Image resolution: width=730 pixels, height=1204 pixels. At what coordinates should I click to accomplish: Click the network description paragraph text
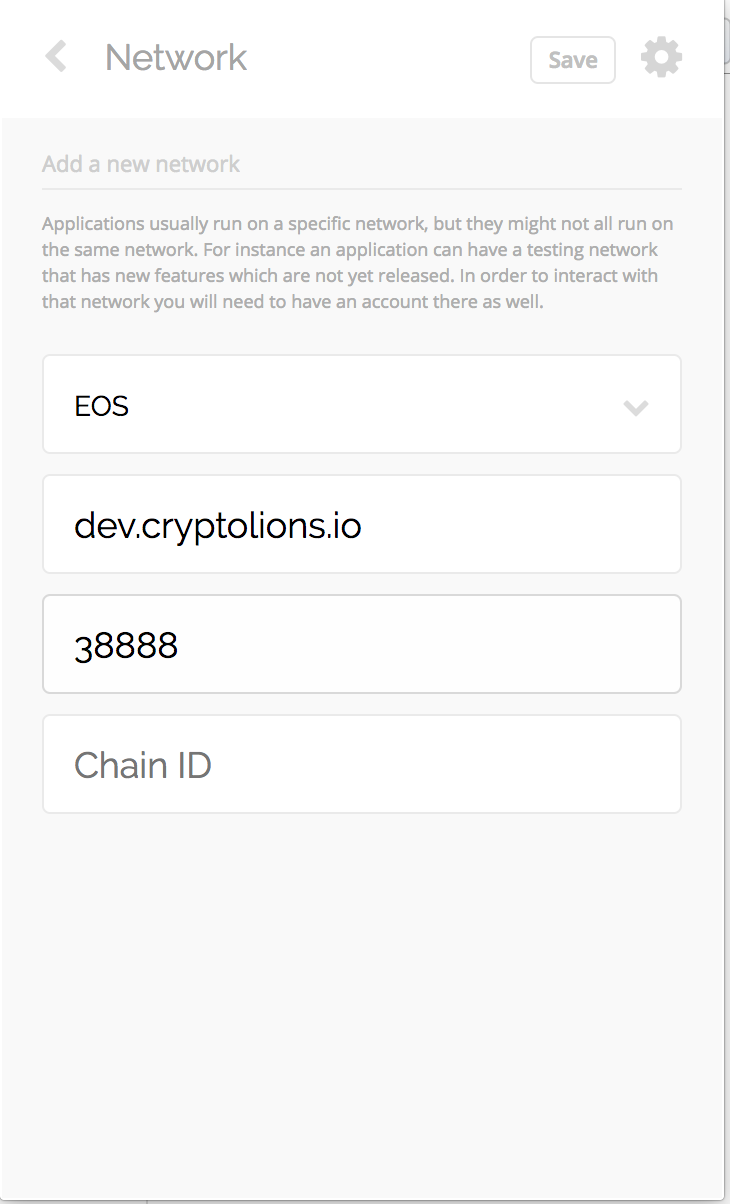[x=350, y=262]
